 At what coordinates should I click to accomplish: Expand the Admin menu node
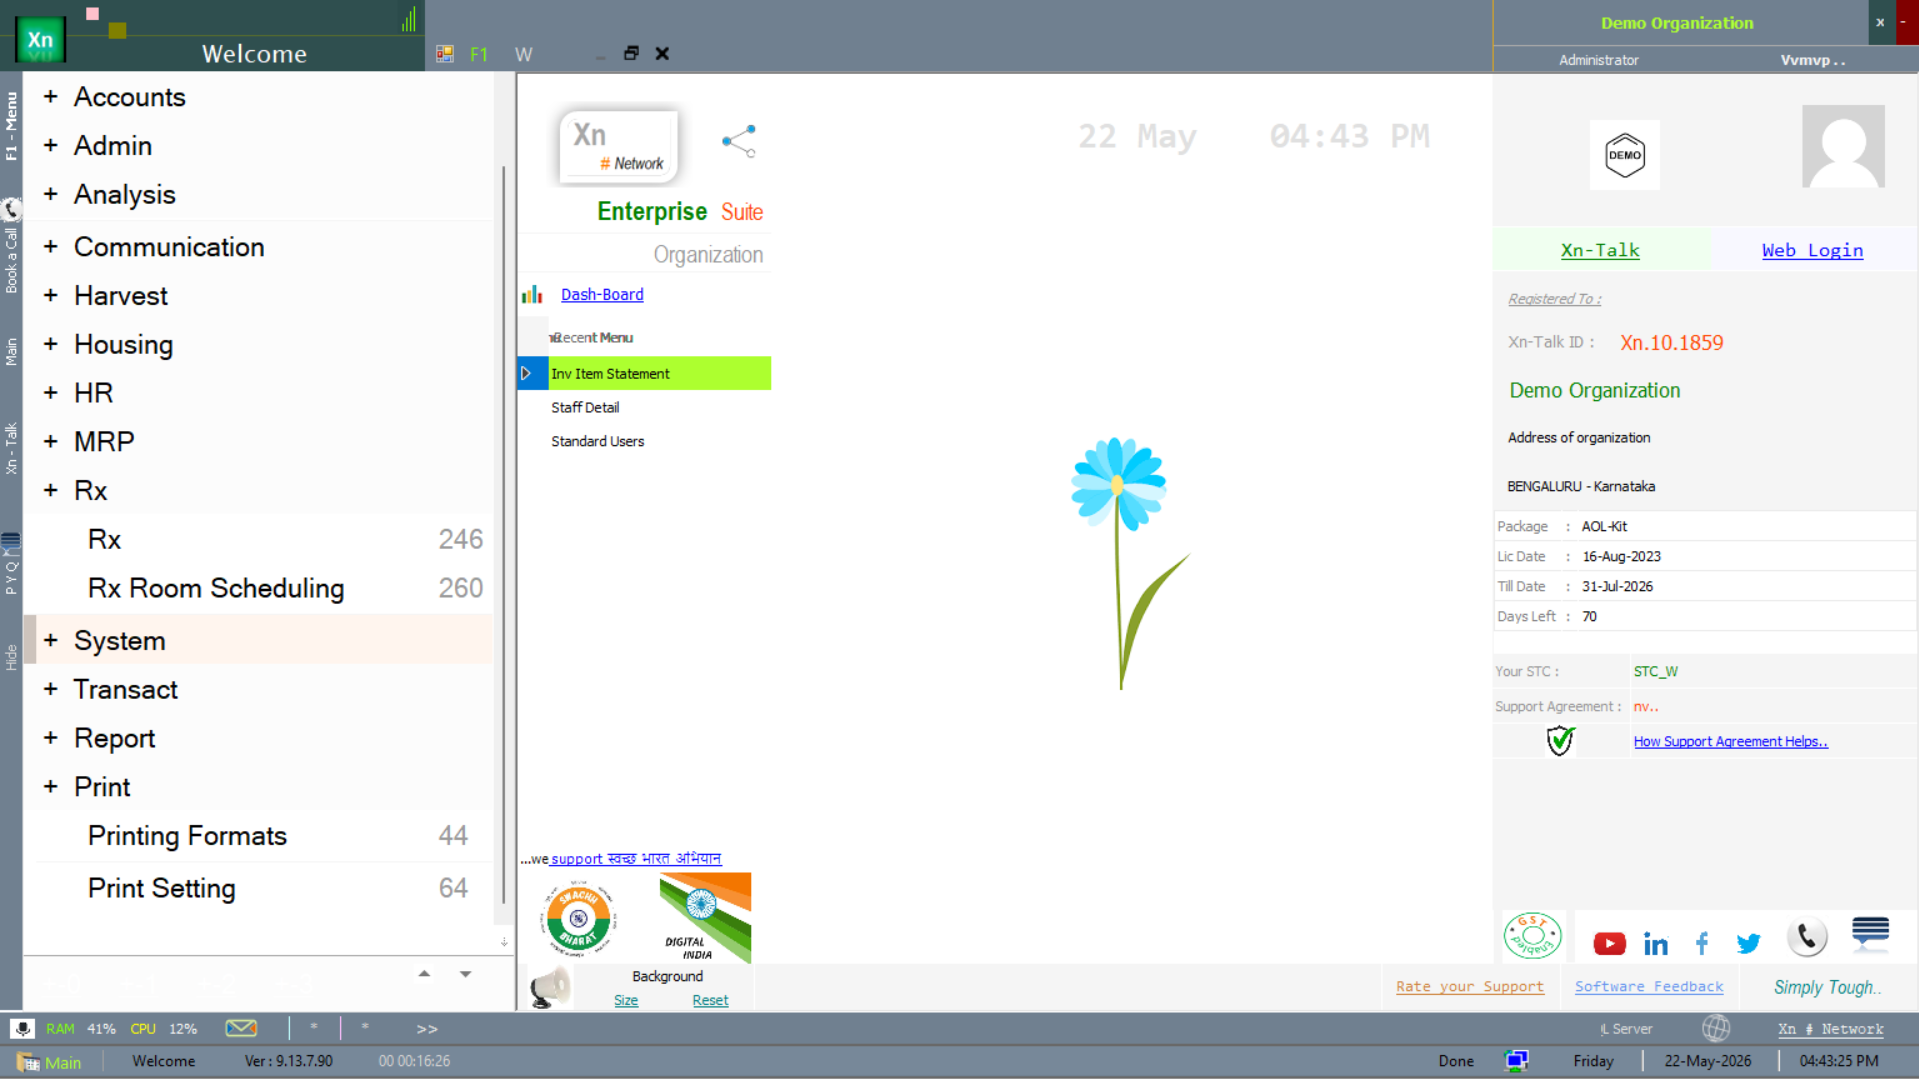point(51,146)
